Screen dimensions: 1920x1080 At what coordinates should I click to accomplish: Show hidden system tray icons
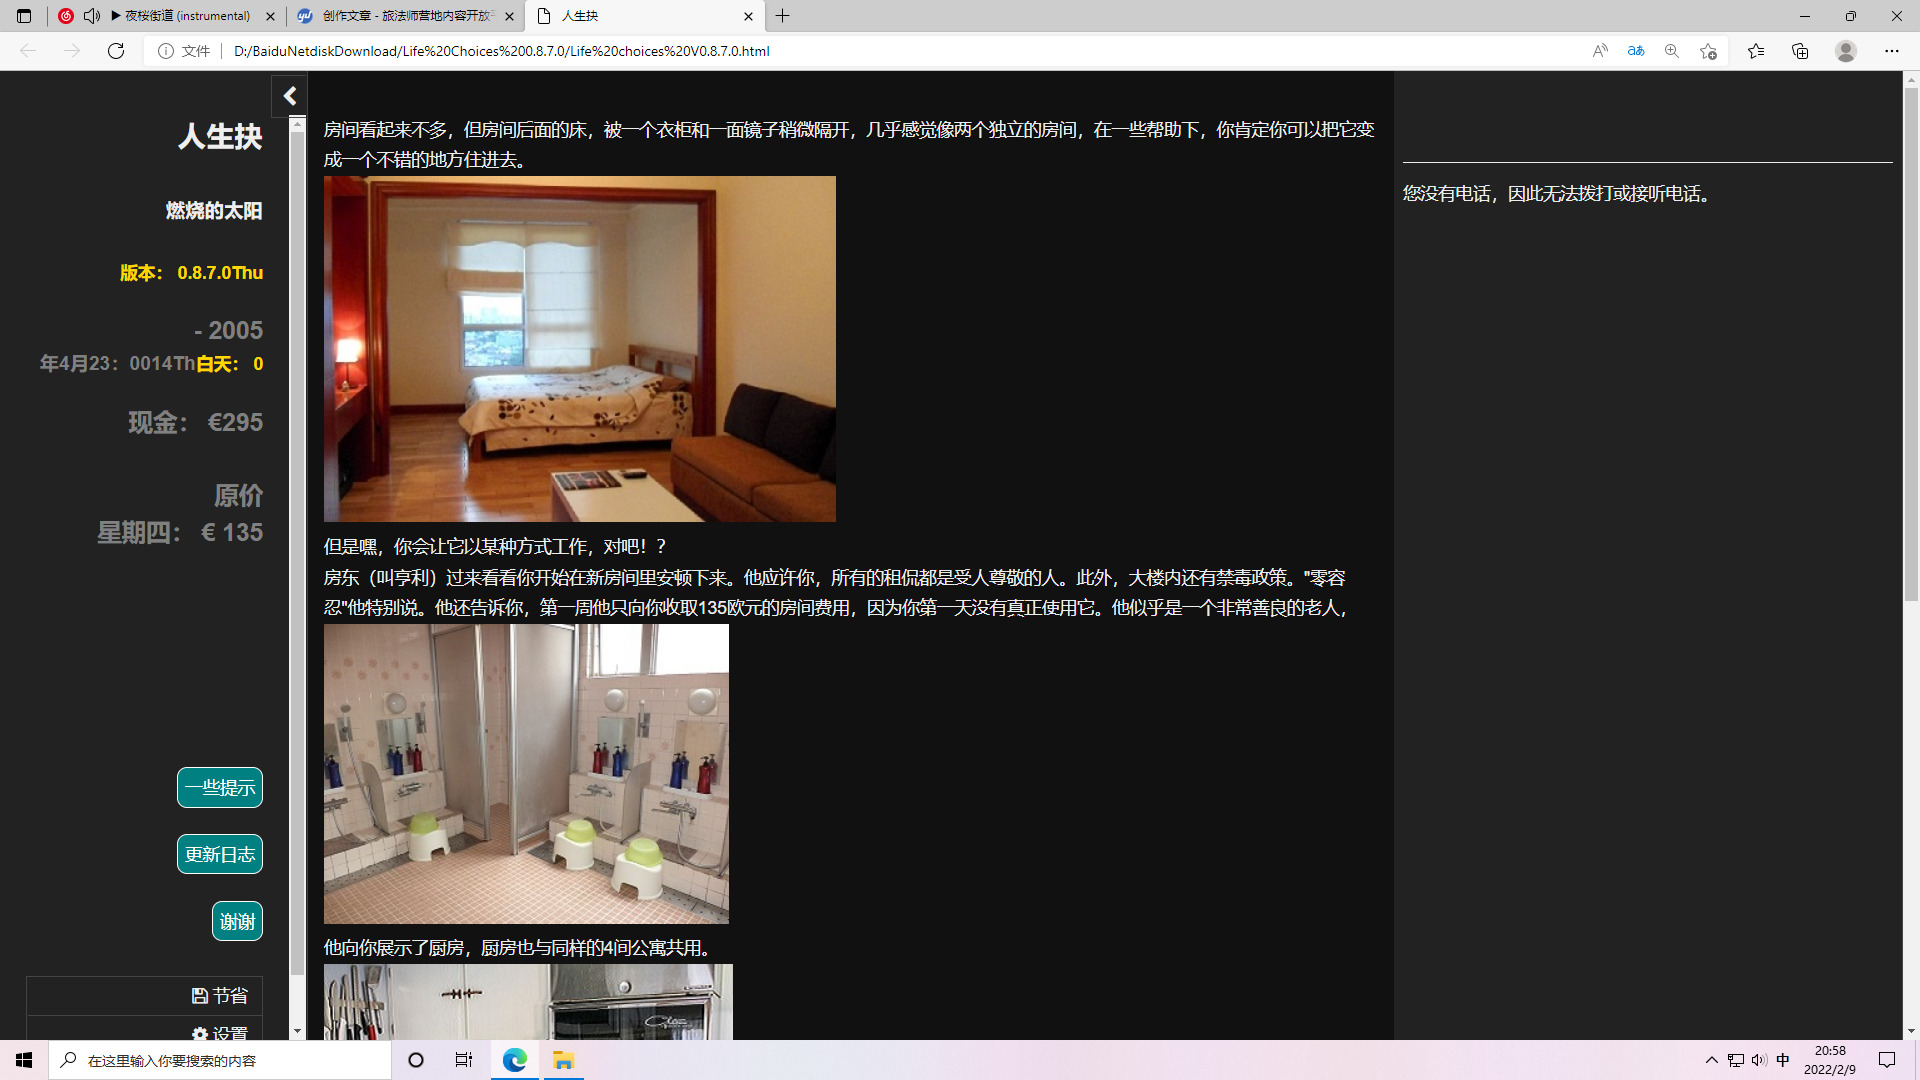click(1712, 1060)
